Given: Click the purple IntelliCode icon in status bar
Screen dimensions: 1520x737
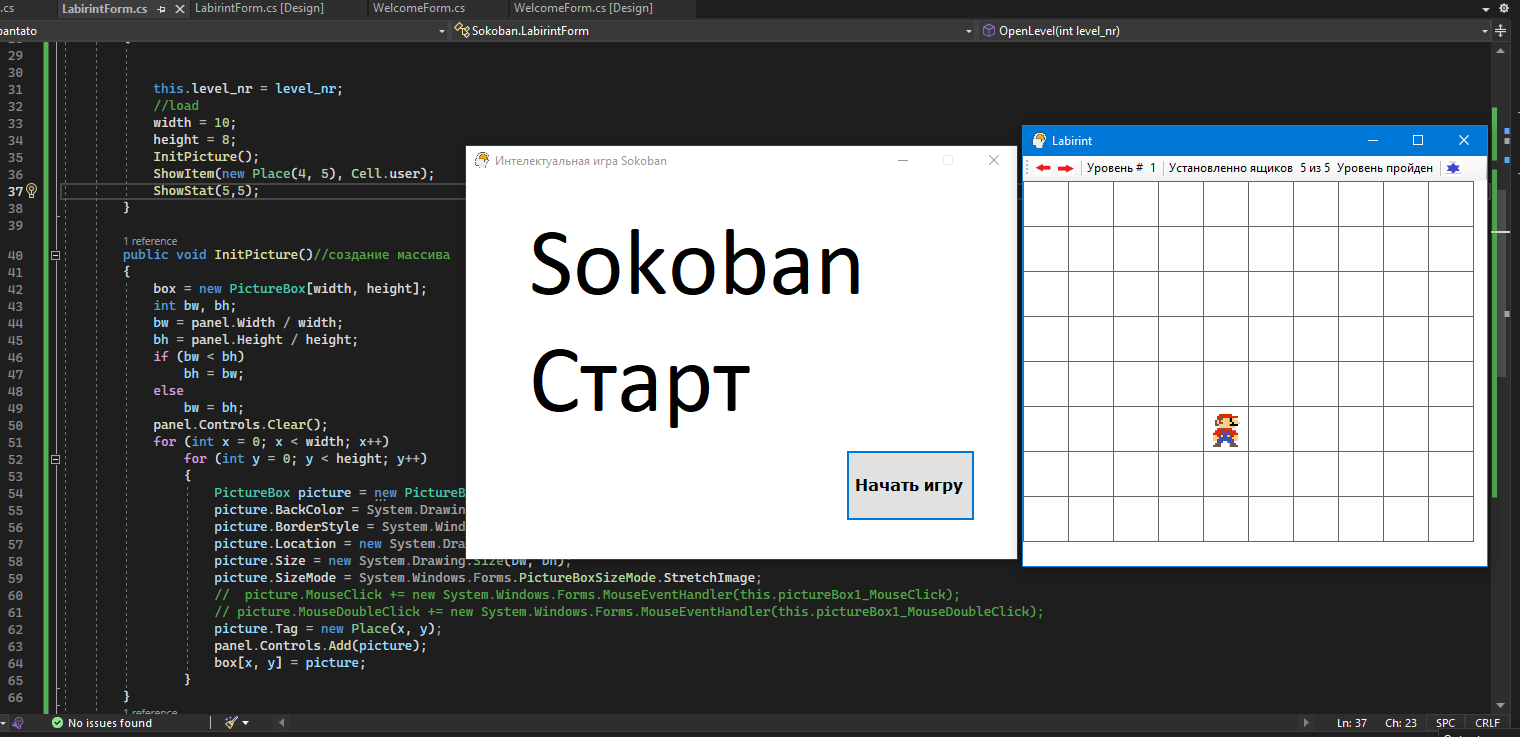Looking at the screenshot, I should point(17,722).
